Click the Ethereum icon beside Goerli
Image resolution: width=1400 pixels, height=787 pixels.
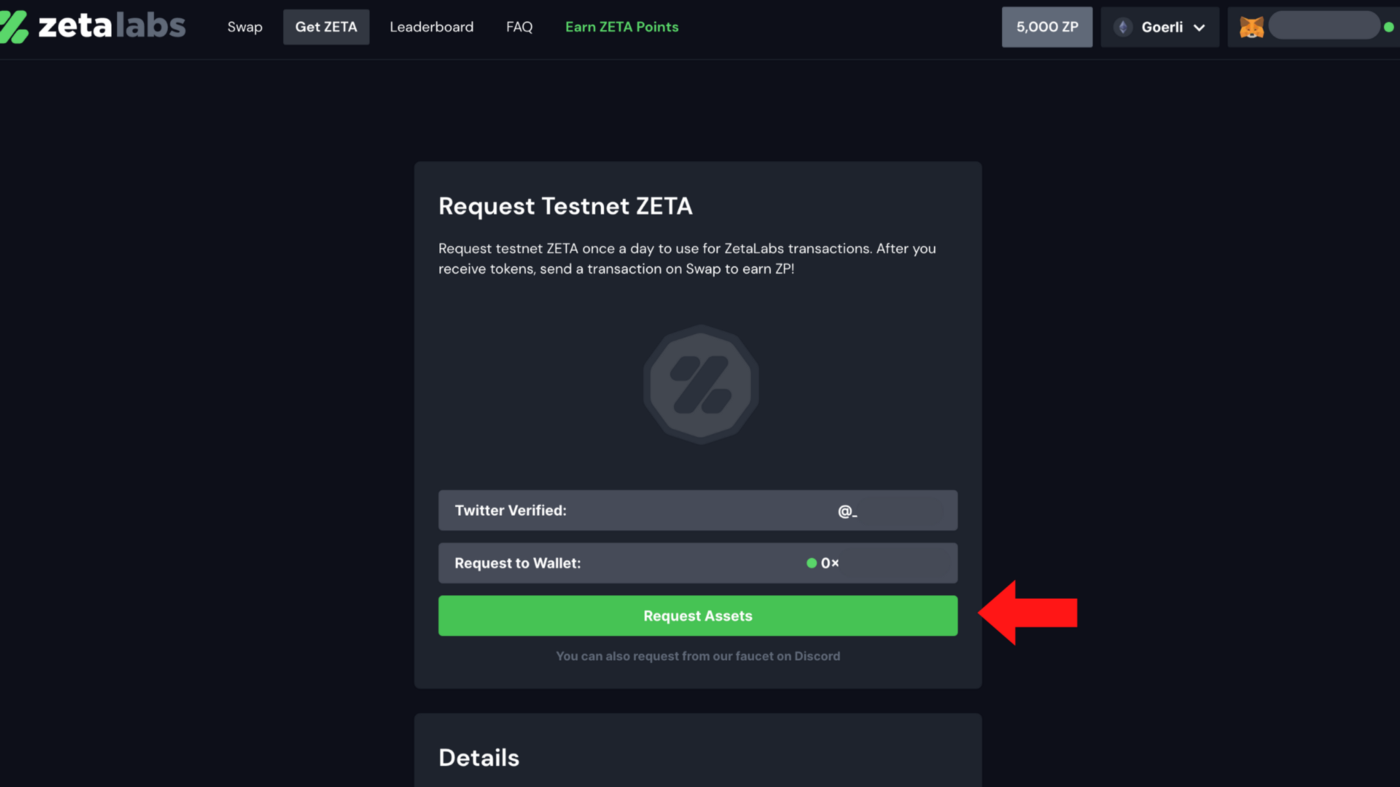pyautogui.click(x=1123, y=27)
